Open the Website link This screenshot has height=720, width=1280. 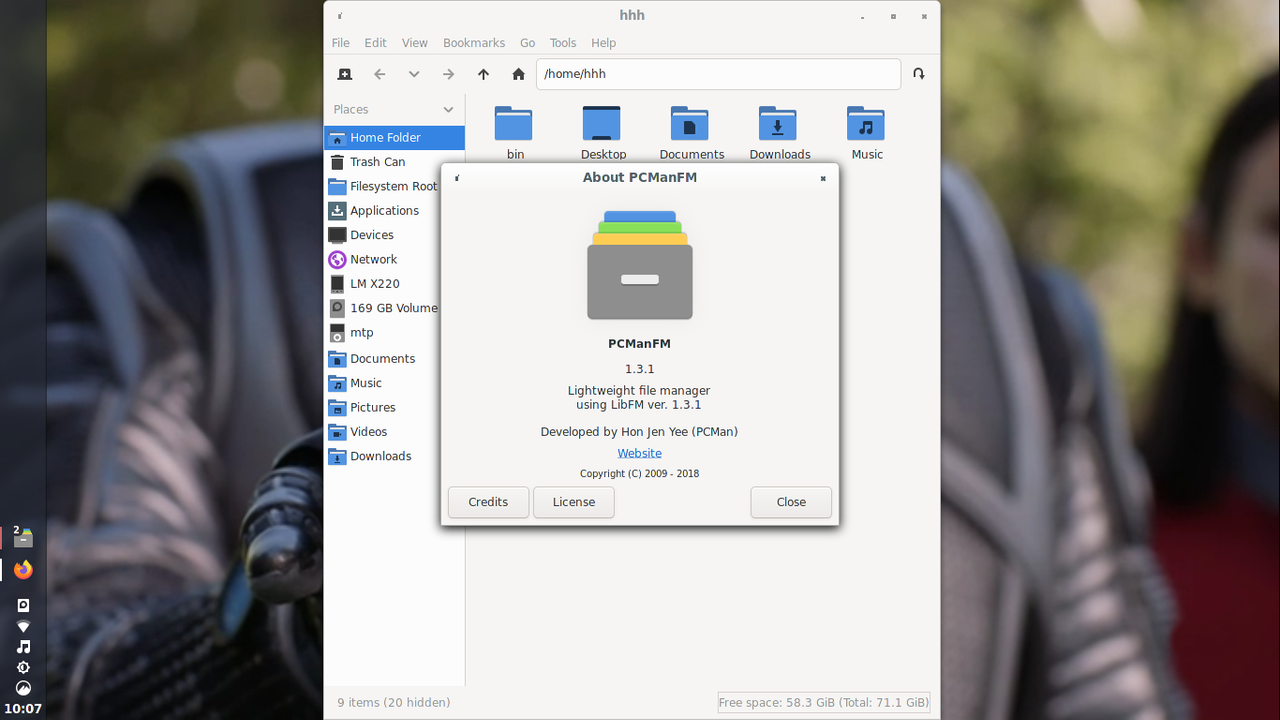[x=639, y=454]
